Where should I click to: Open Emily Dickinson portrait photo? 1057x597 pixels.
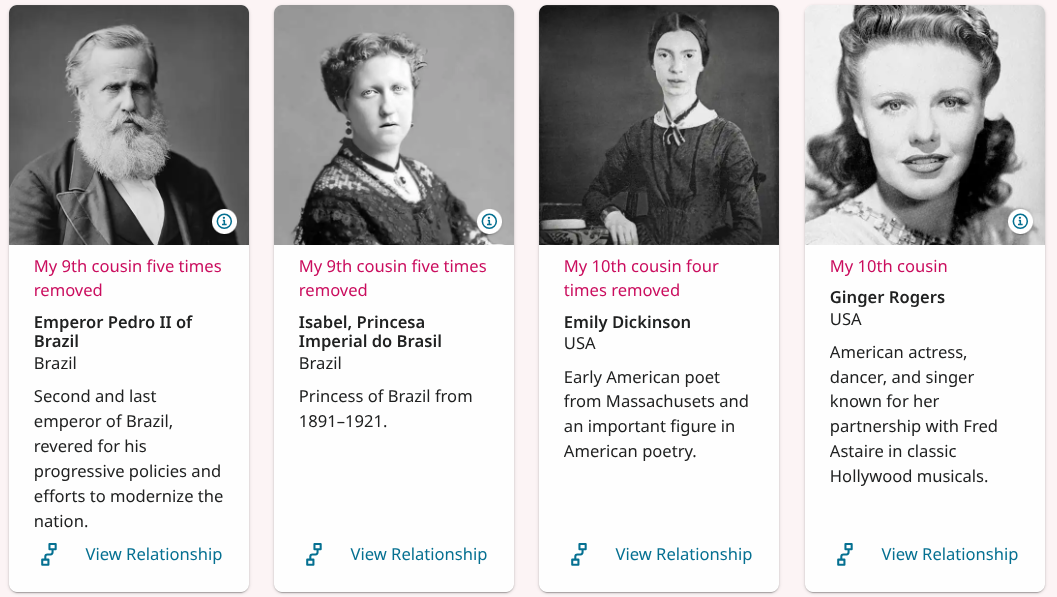tap(659, 120)
